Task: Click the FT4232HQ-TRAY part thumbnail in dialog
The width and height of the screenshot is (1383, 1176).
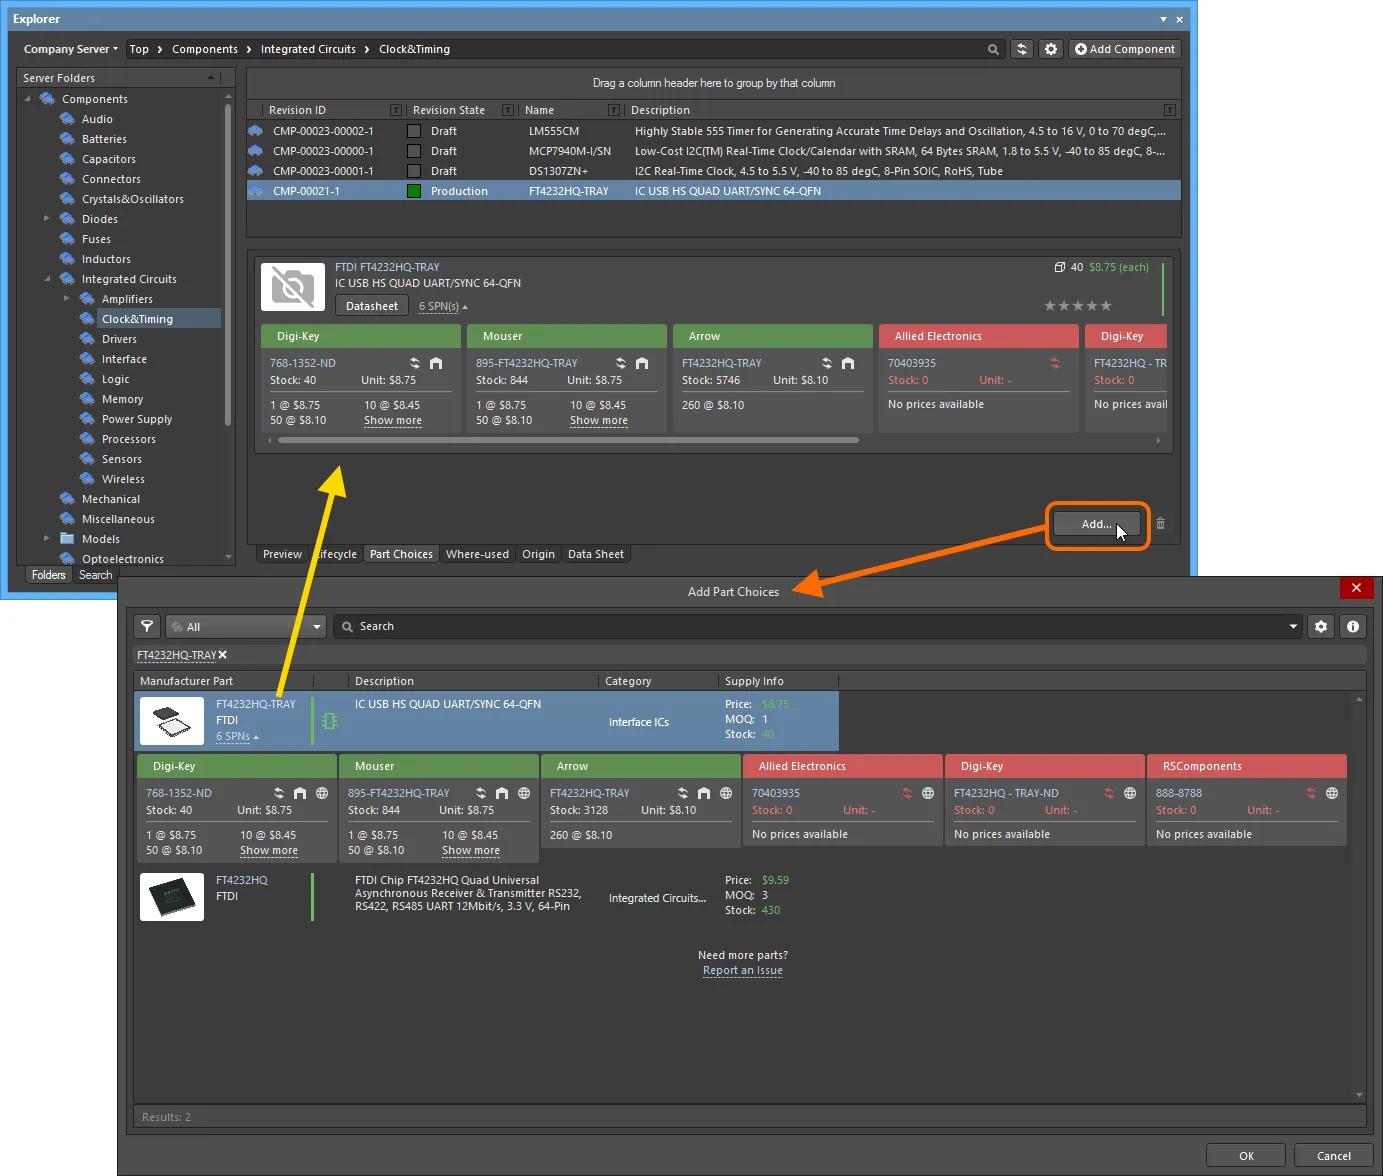Action: (x=172, y=721)
